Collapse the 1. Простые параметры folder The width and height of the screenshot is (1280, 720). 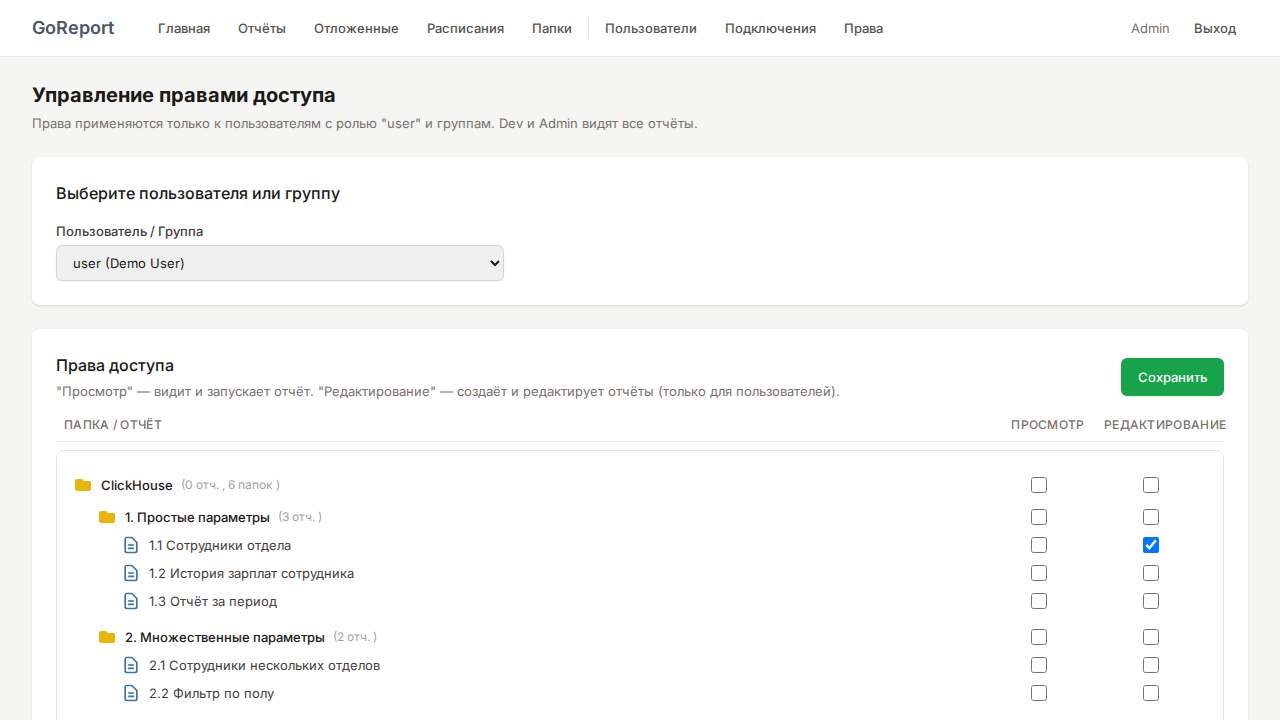(197, 518)
